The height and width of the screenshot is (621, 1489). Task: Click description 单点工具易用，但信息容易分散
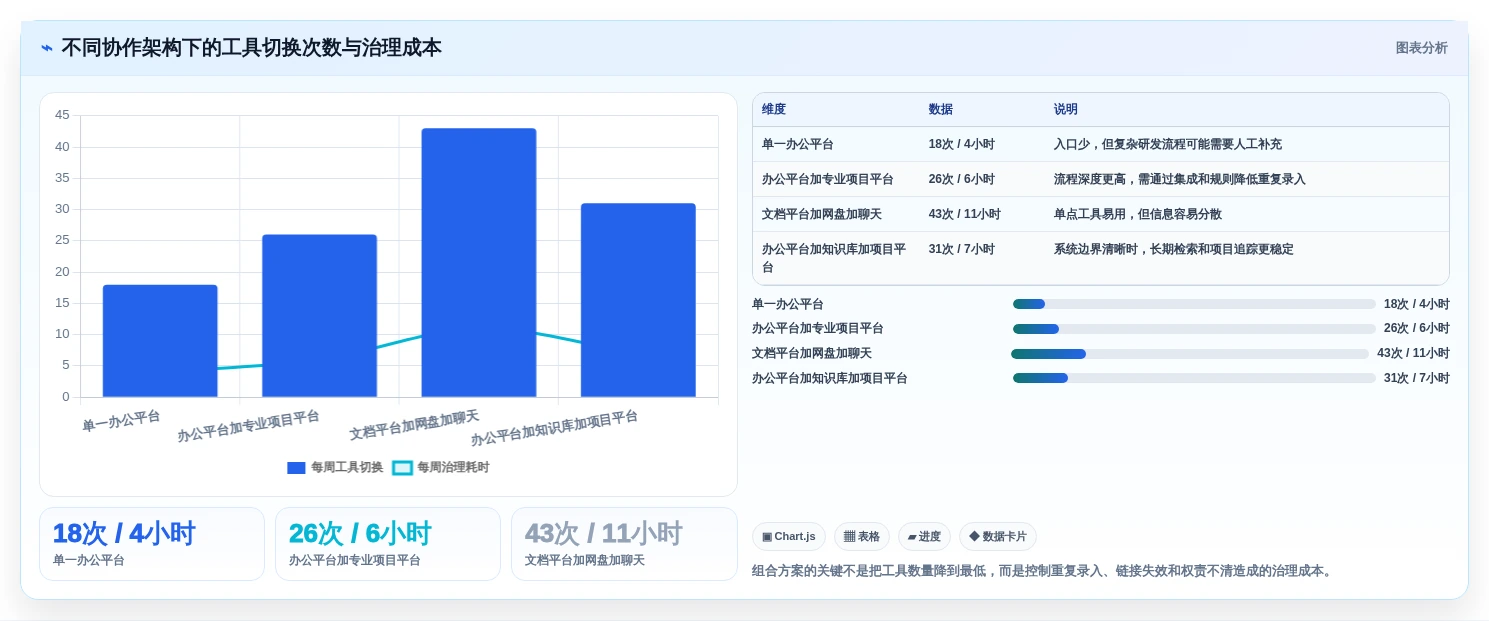[x=1138, y=214]
